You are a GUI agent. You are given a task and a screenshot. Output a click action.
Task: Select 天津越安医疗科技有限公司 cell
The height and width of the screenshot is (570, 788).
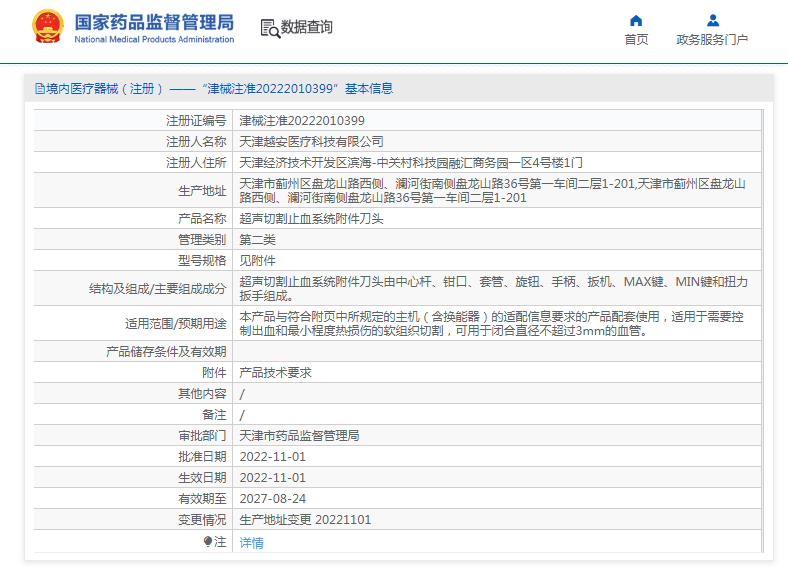(x=311, y=142)
